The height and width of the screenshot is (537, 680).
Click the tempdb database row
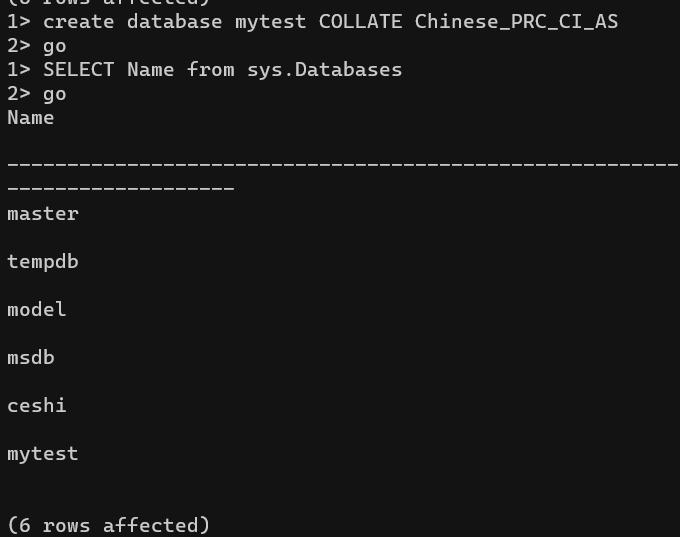[43, 262]
